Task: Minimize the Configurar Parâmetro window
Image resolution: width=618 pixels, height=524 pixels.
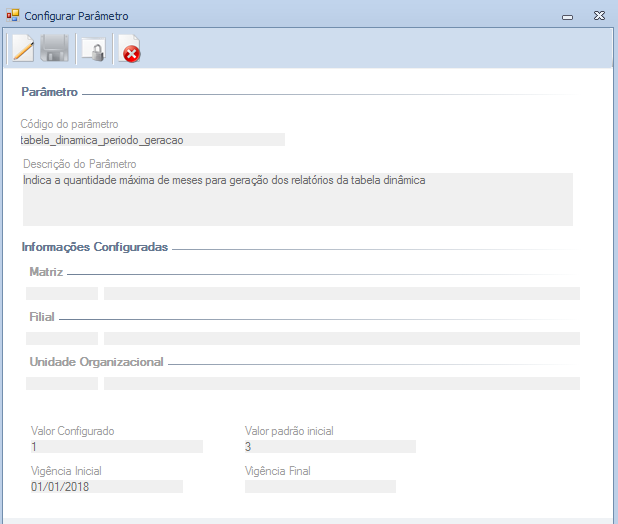Action: pyautogui.click(x=567, y=16)
